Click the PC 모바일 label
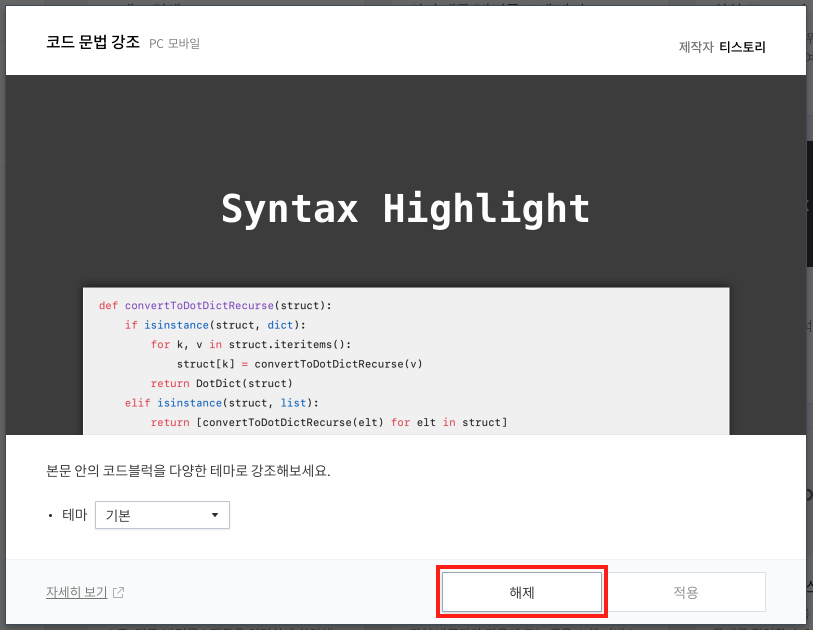 coord(175,44)
